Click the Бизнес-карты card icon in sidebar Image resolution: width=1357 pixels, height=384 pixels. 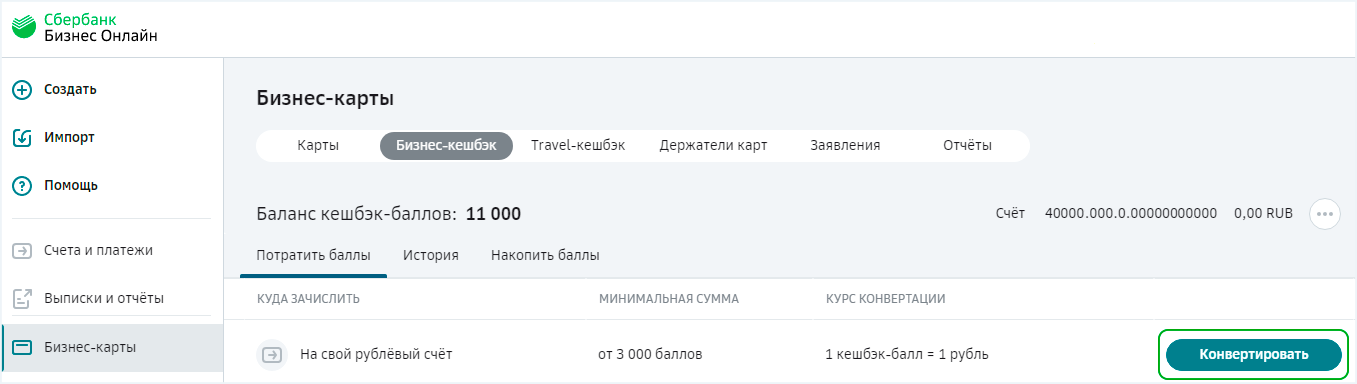22,347
